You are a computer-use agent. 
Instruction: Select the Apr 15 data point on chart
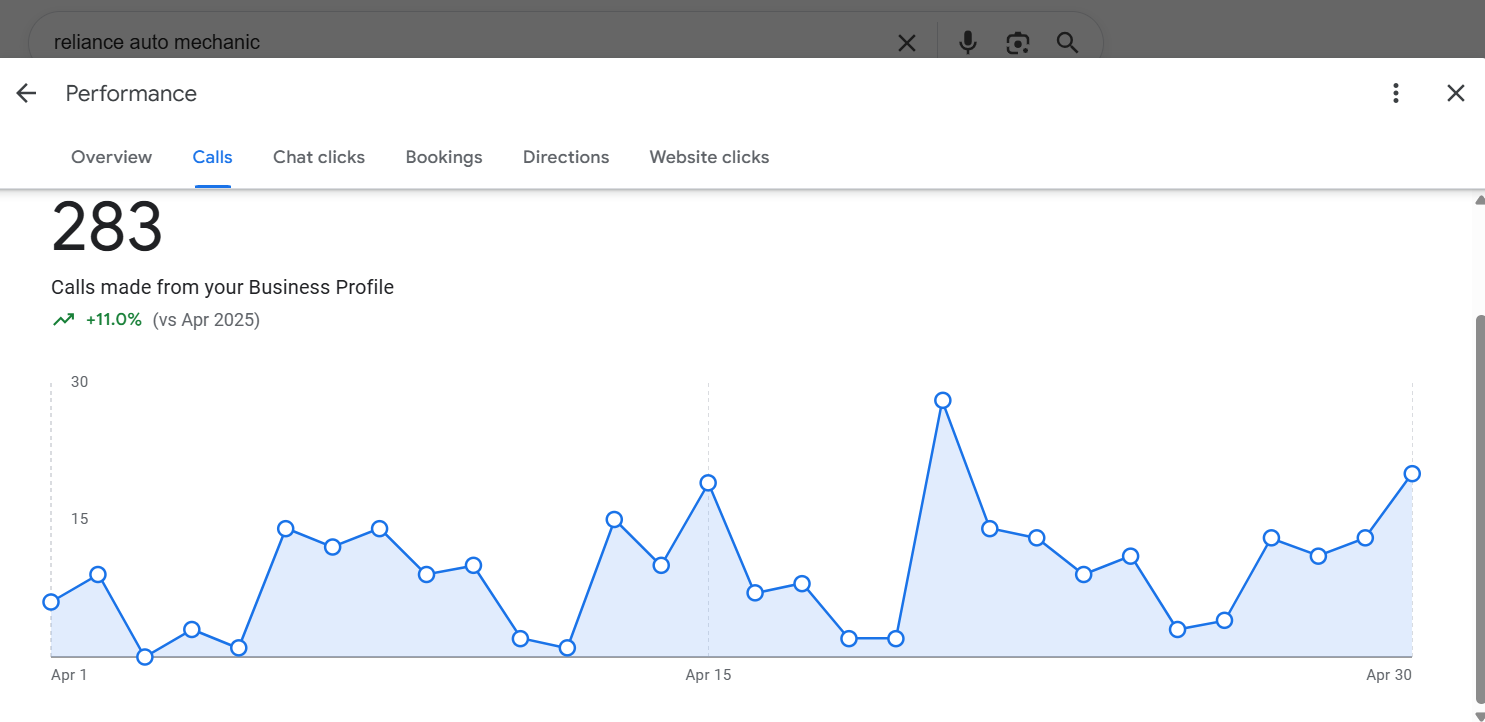pos(708,483)
